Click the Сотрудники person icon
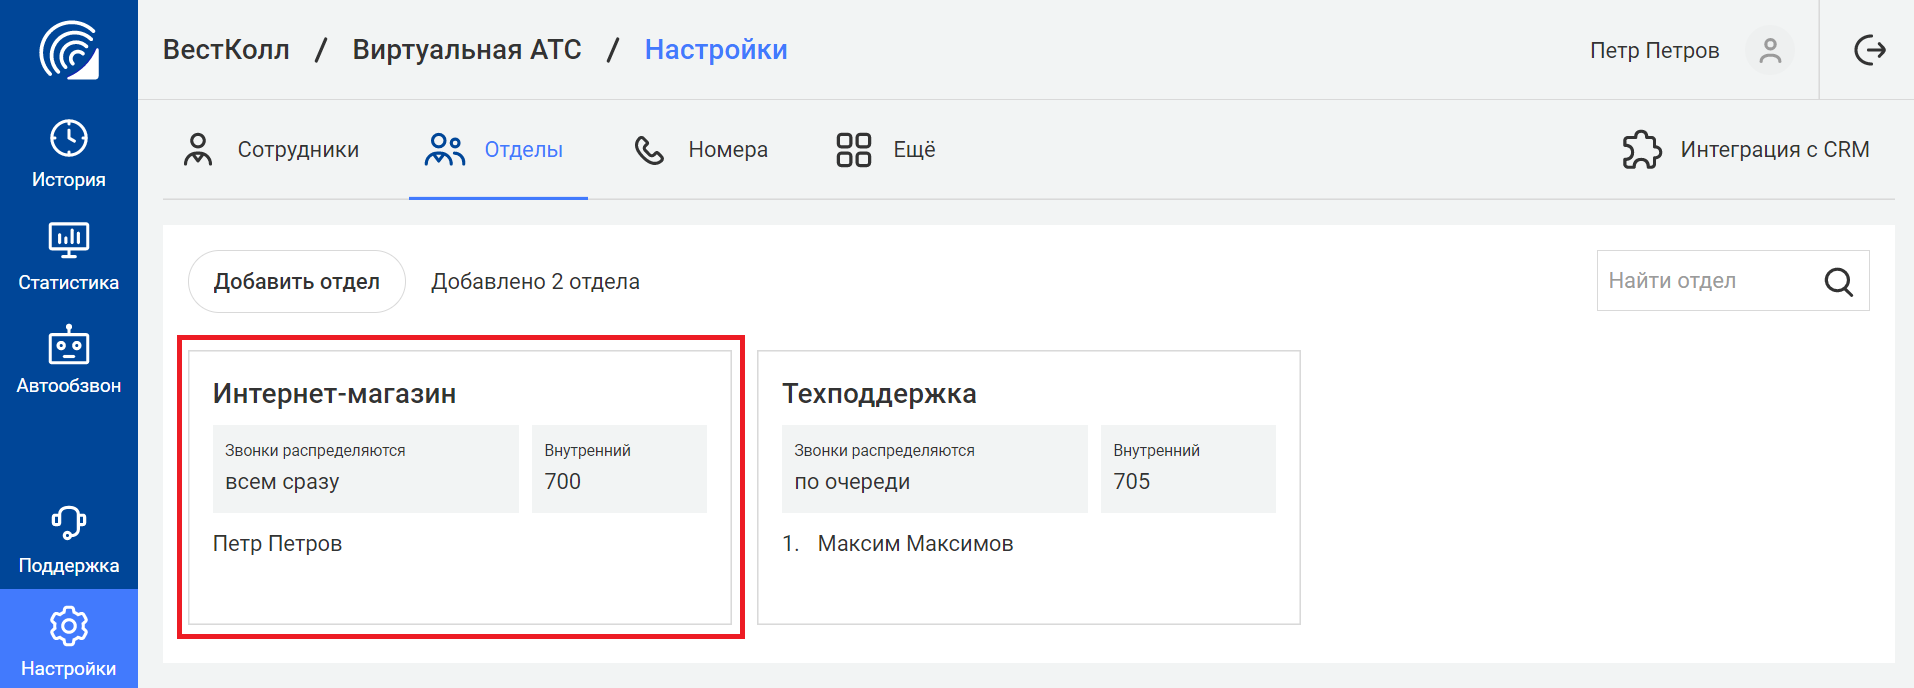The width and height of the screenshot is (1914, 688). pos(198,150)
